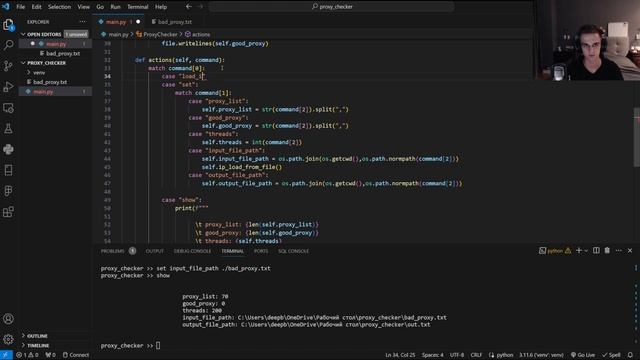Open the Help menu
Image resolution: width=640 pixels, height=360 pixels.
(161, 7)
